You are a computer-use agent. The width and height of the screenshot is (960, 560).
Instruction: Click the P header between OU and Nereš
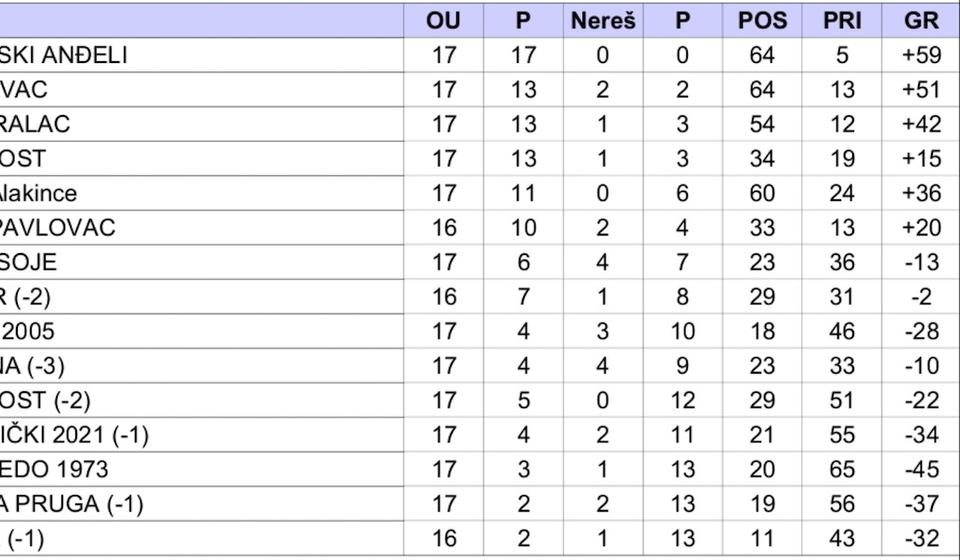[523, 20]
